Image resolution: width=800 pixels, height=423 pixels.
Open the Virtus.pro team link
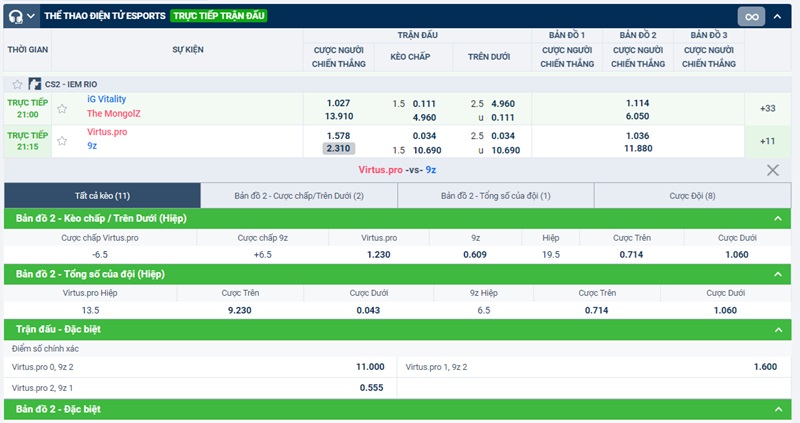pos(107,132)
